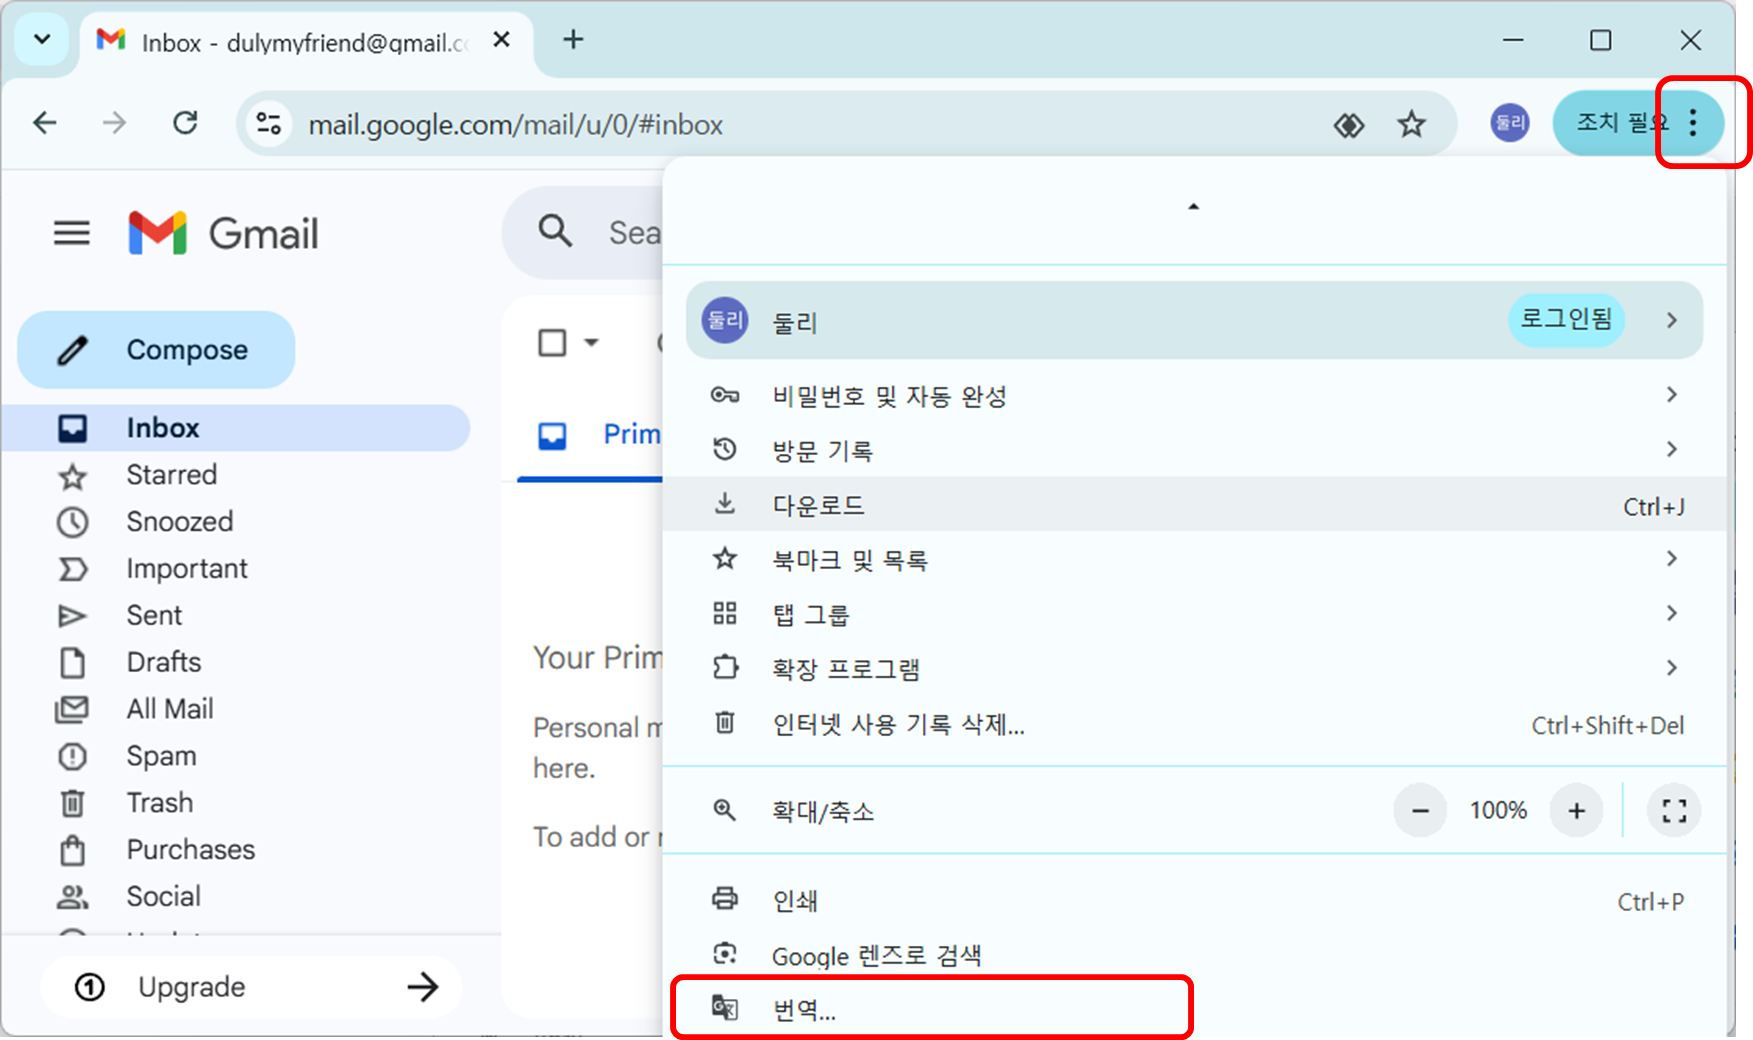
Task: Increase zoom with the plus button
Action: coord(1577,811)
